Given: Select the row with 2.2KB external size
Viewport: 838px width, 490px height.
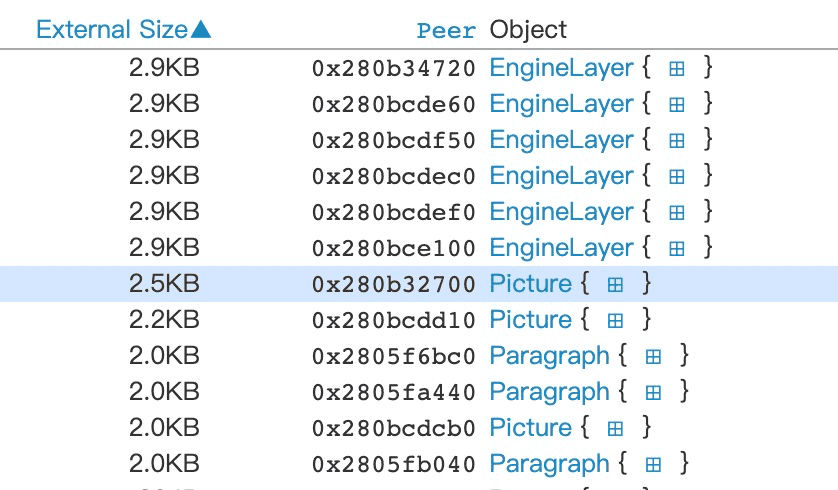Looking at the screenshot, I should click(419, 320).
